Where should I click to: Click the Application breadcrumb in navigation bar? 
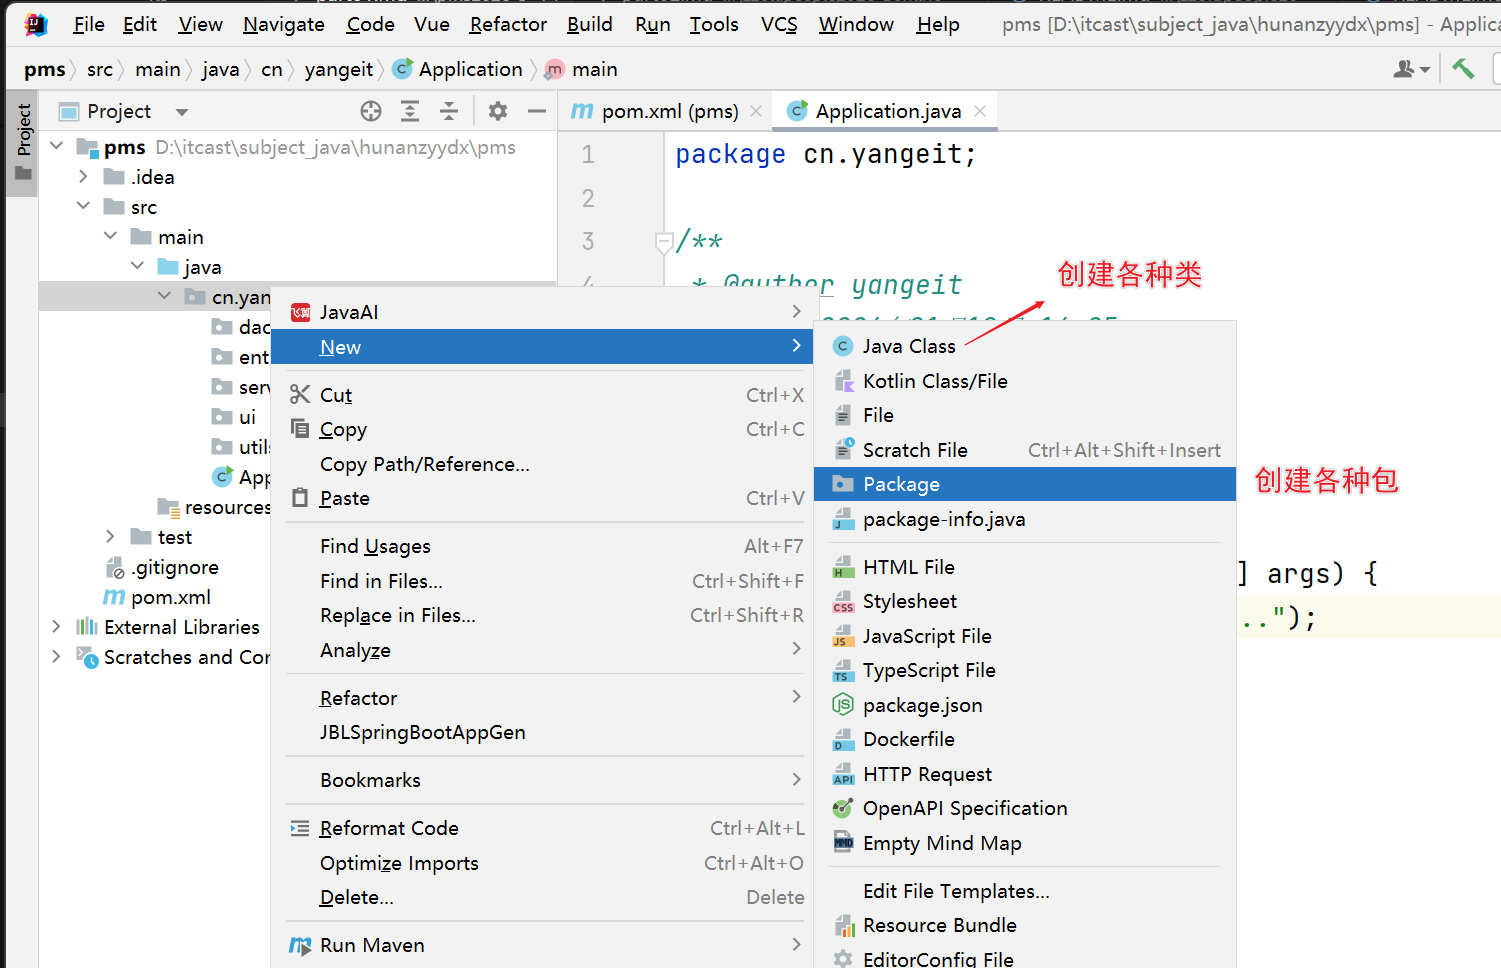tap(470, 69)
